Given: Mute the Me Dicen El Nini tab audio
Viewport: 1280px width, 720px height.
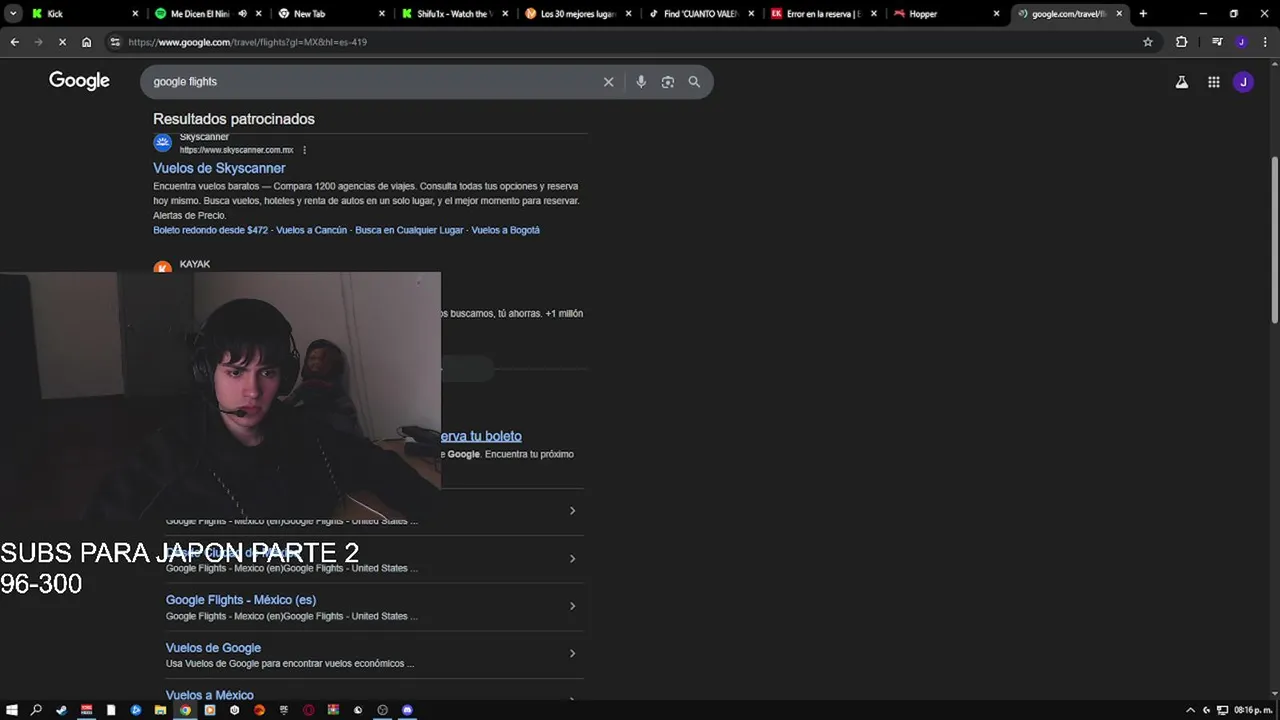Looking at the screenshot, I should 243,14.
